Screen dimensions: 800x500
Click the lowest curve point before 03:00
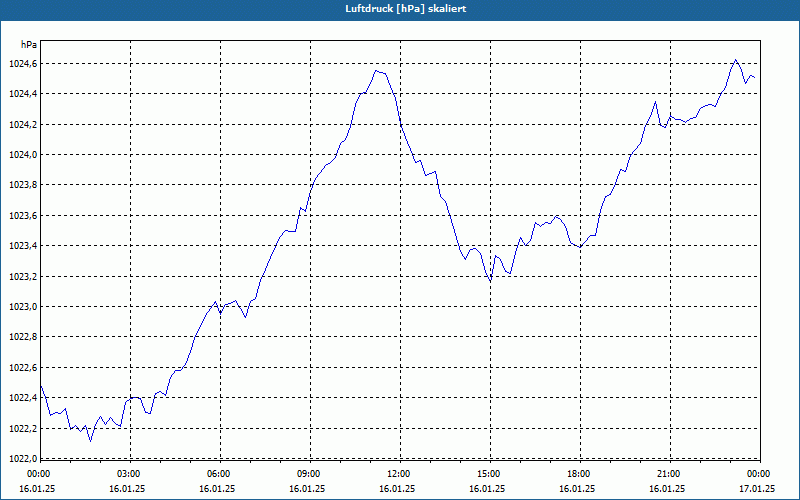click(x=90, y=441)
